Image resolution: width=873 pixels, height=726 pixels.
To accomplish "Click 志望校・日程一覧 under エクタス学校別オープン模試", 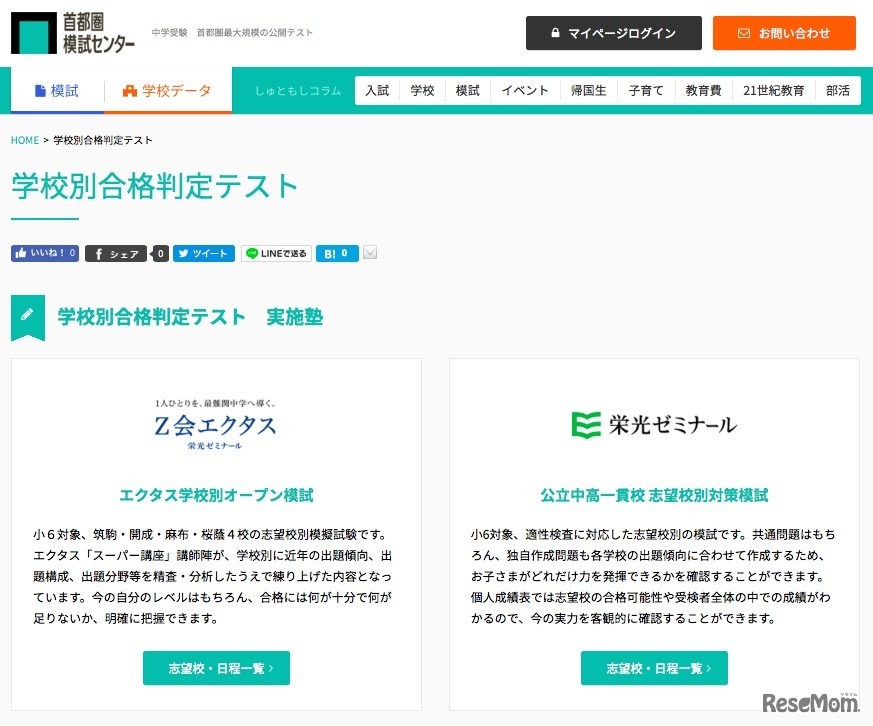I will coord(216,668).
